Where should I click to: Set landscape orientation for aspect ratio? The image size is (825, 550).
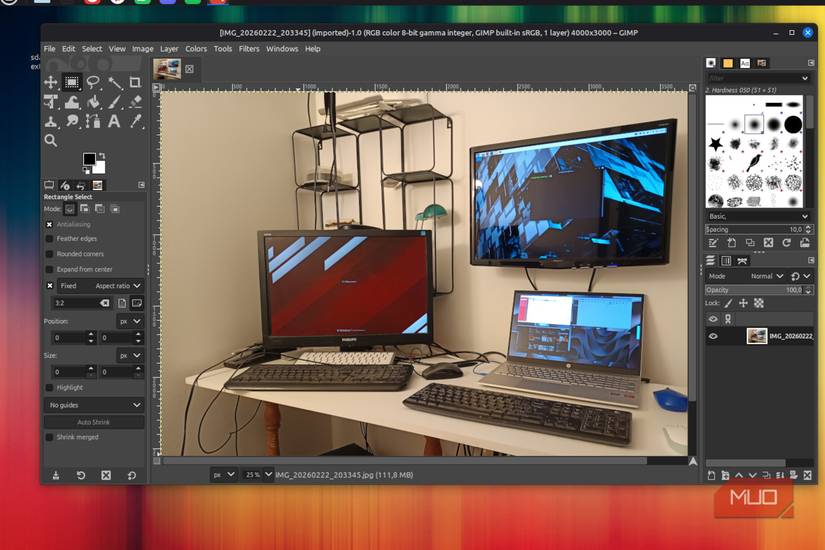(x=137, y=303)
